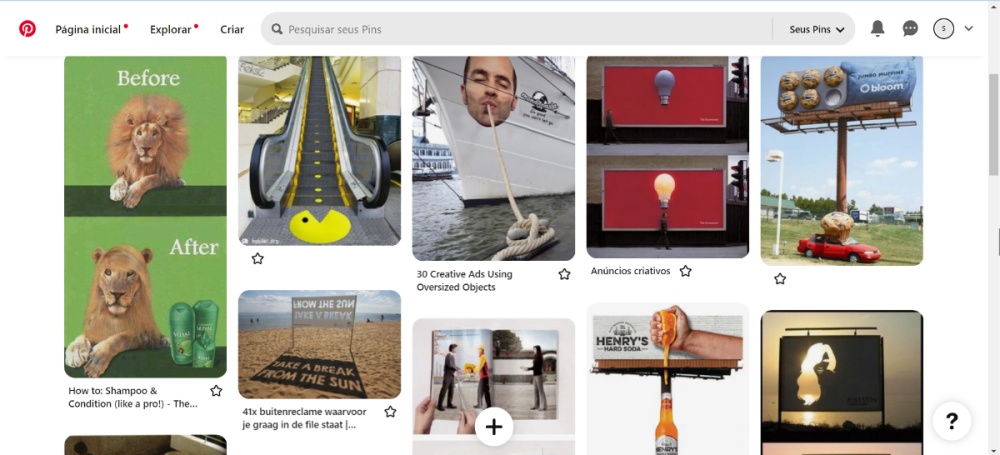Image resolution: width=1000 pixels, height=455 pixels.
Task: Click the search magnifier icon
Action: tap(276, 30)
